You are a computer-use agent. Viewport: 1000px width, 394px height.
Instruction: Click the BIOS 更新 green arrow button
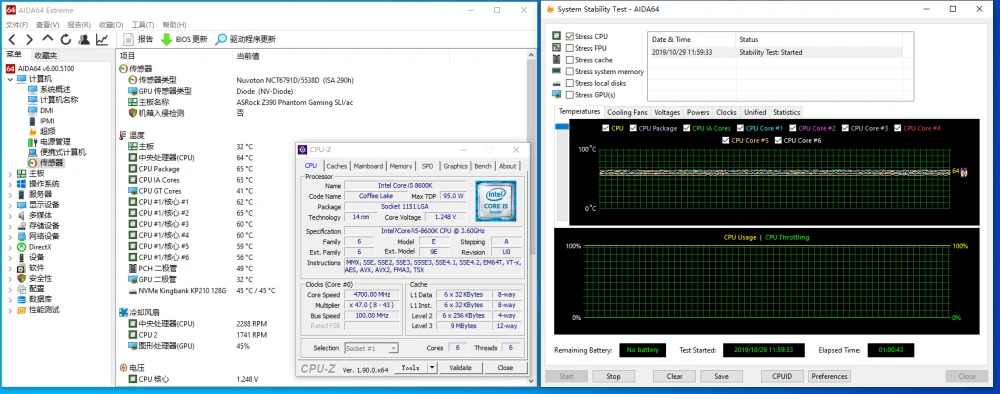click(x=184, y=40)
